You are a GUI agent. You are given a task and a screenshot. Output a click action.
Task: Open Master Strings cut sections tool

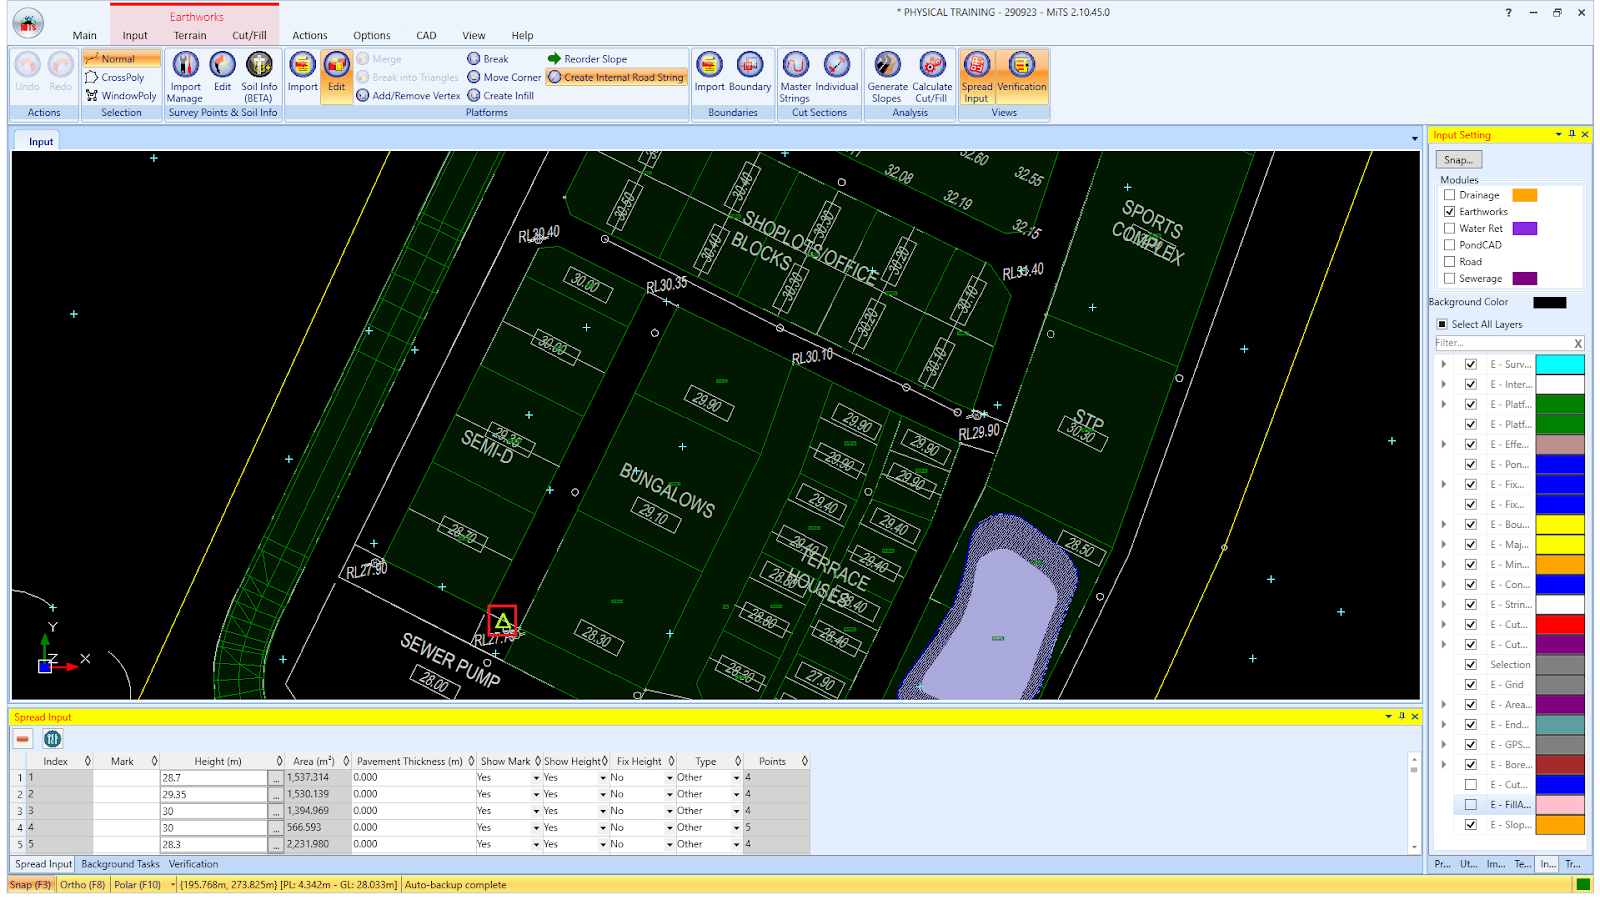(x=796, y=66)
